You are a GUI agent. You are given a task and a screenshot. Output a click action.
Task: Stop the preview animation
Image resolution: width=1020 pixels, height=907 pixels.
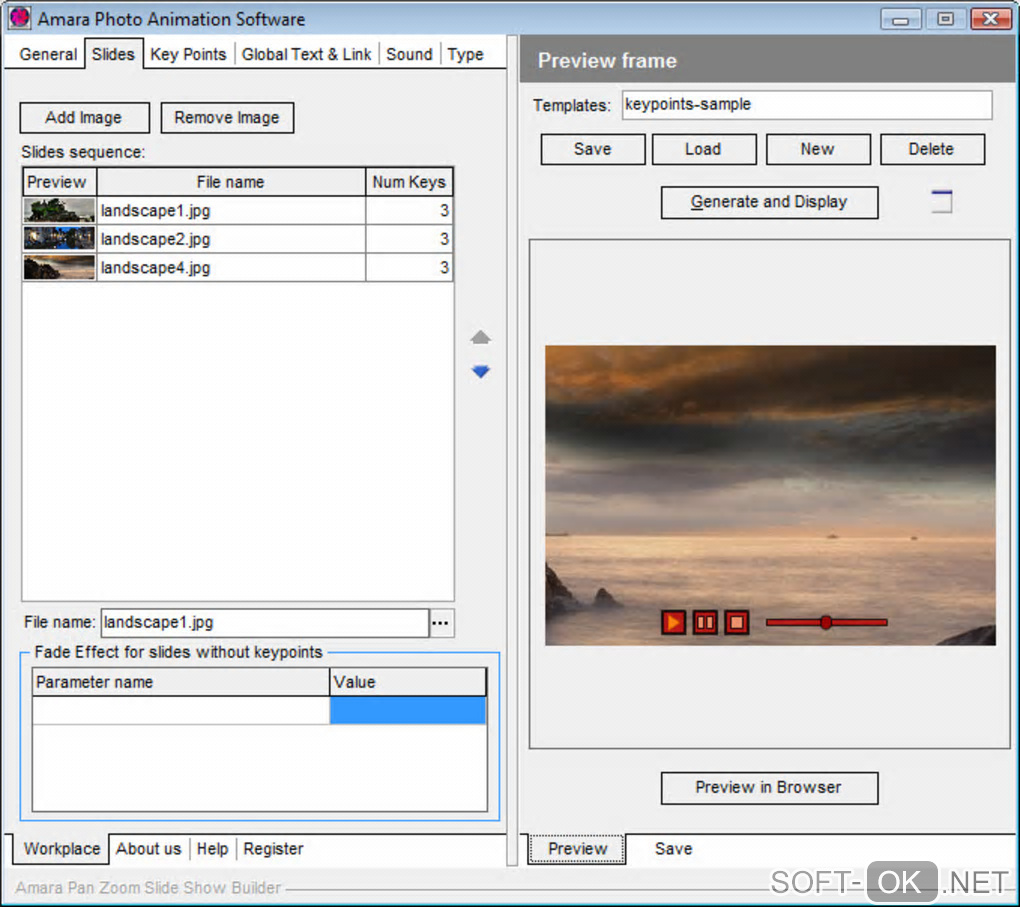[x=736, y=623]
